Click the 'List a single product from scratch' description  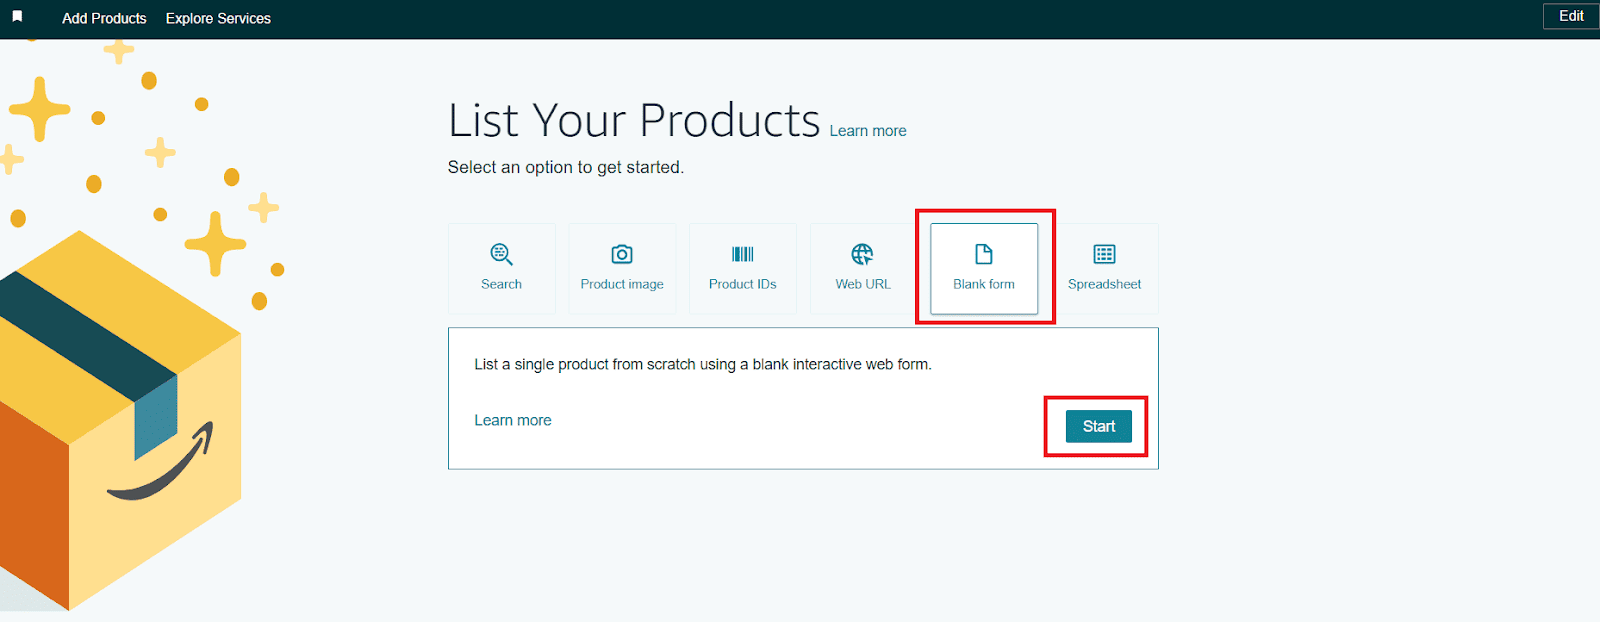tap(703, 364)
